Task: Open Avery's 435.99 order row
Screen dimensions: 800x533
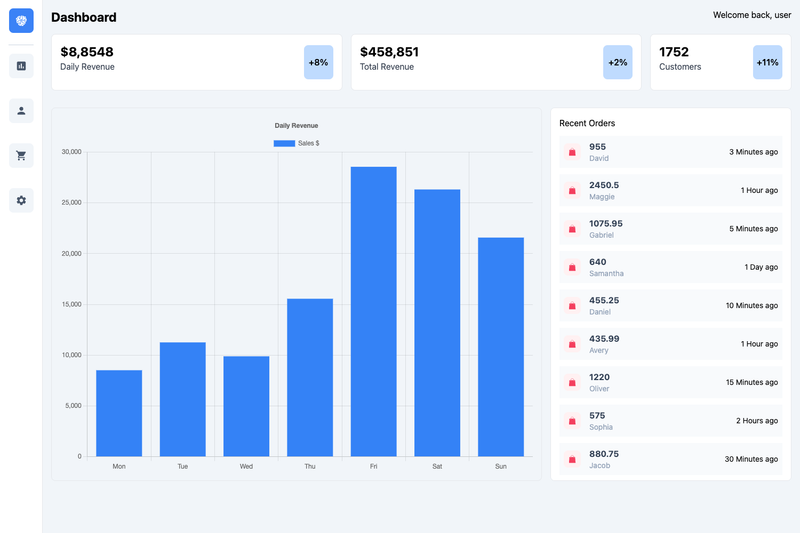Action: (670, 344)
